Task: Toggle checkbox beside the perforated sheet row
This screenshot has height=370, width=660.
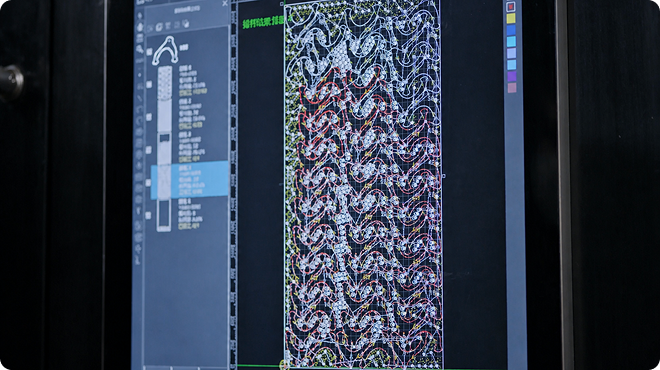Action: 149,84
